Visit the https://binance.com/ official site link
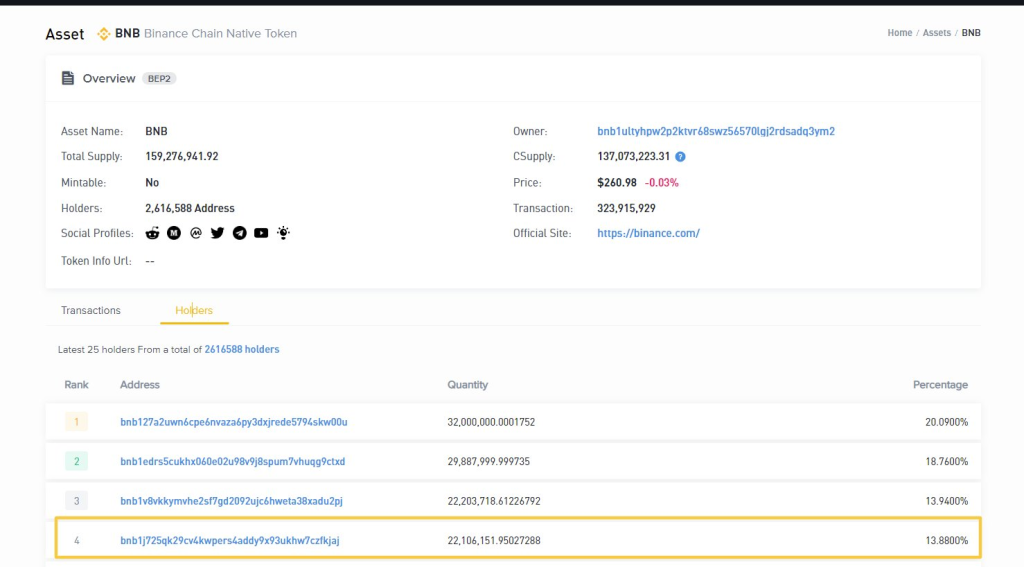This screenshot has width=1024, height=567. (x=648, y=233)
